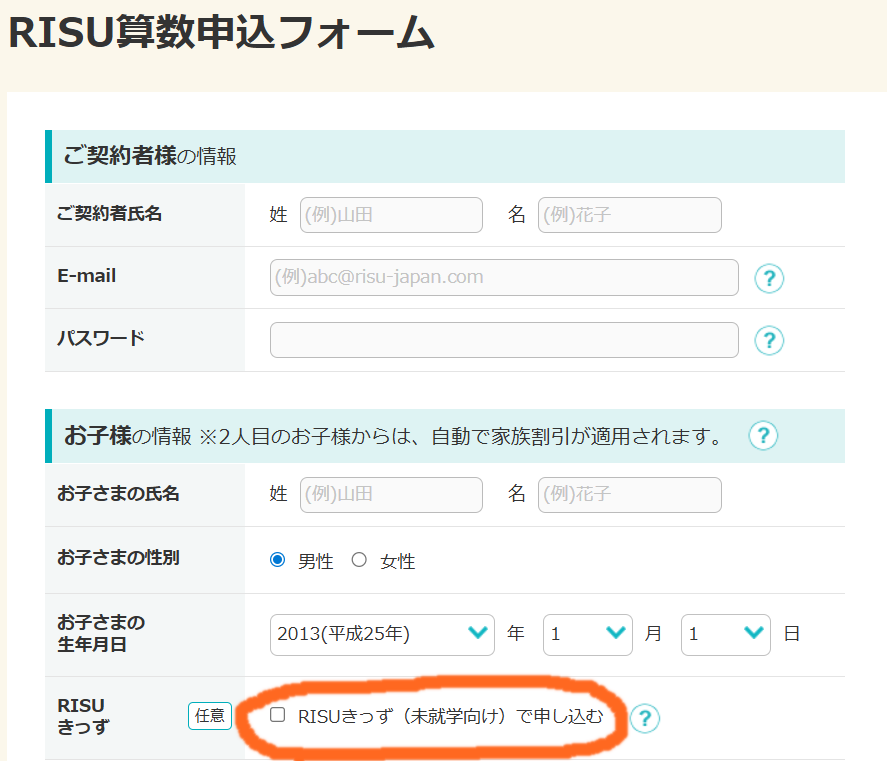Check the RISUきっず（未就学向け）で申し込む checkbox
The width and height of the screenshot is (887, 761).
(x=277, y=715)
